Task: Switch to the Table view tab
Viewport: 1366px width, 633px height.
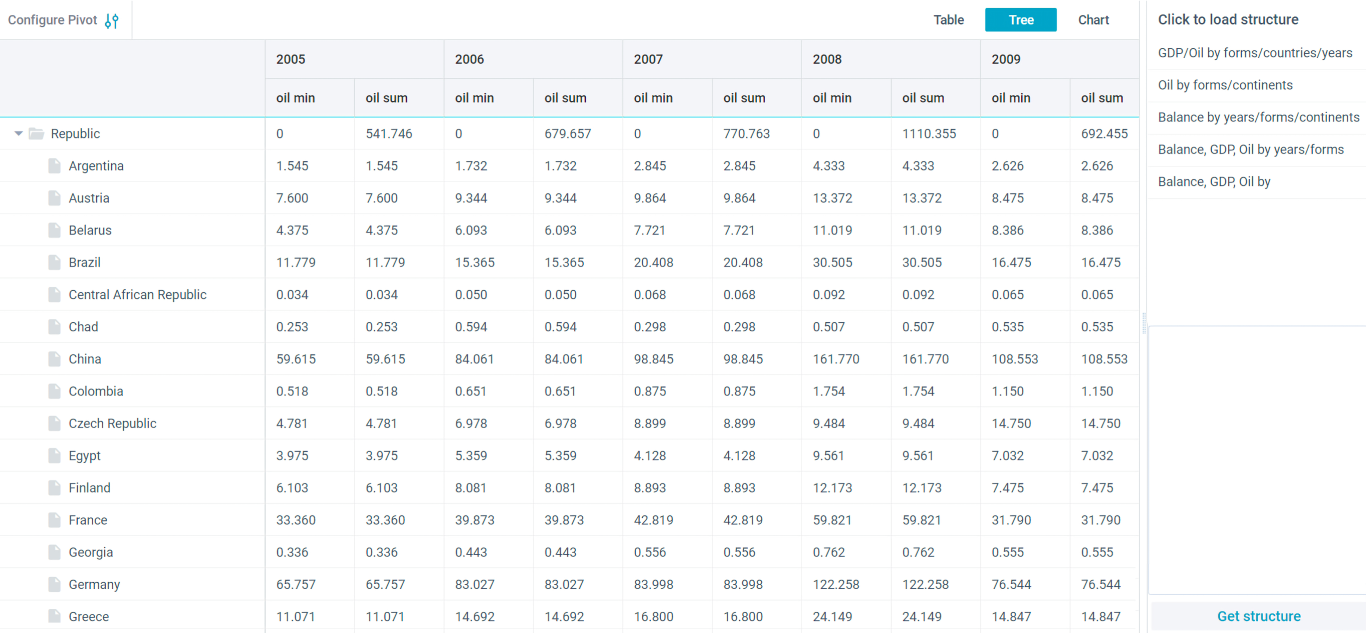Action: (x=948, y=20)
